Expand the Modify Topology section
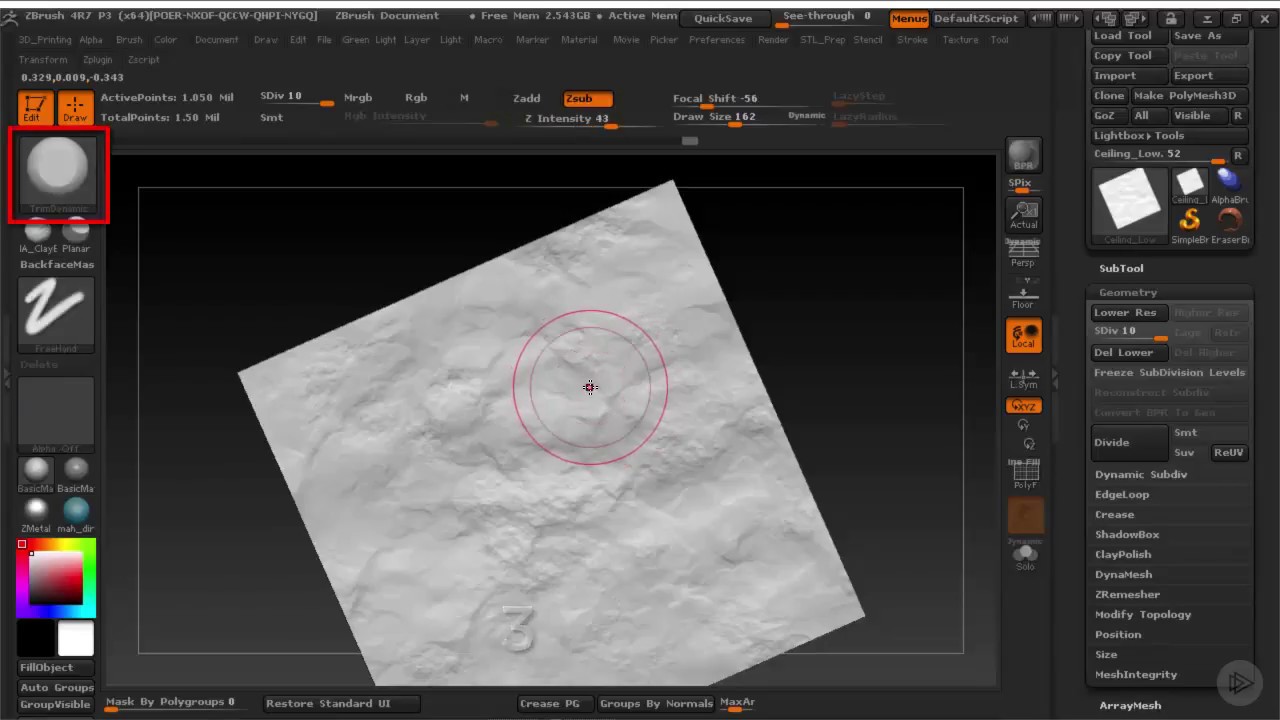1280x720 pixels. point(1143,615)
